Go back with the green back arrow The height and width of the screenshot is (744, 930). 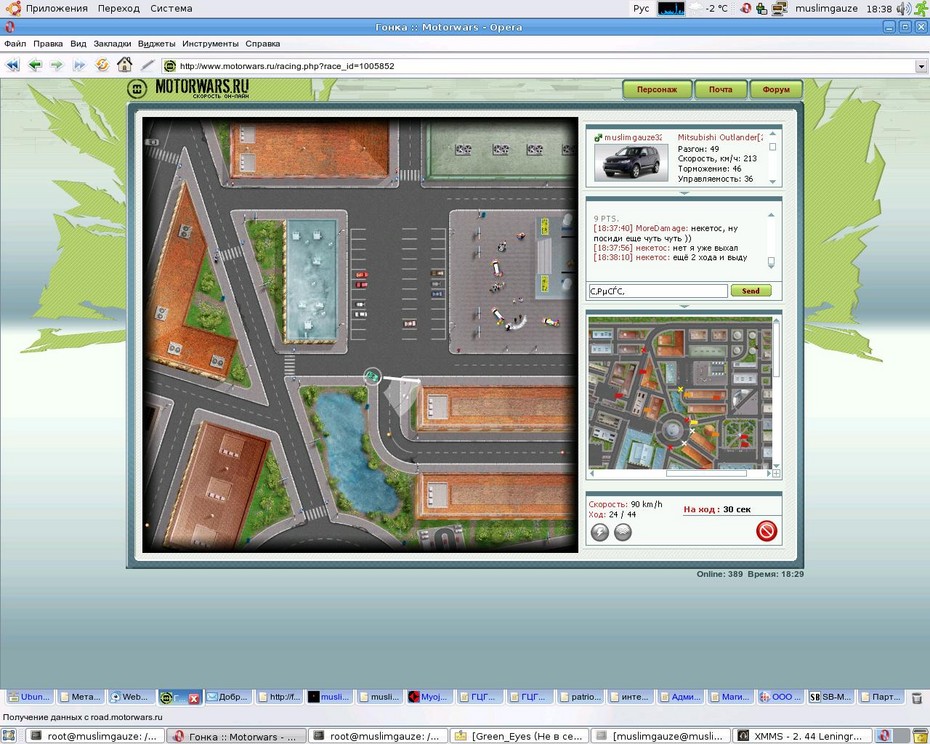point(35,65)
